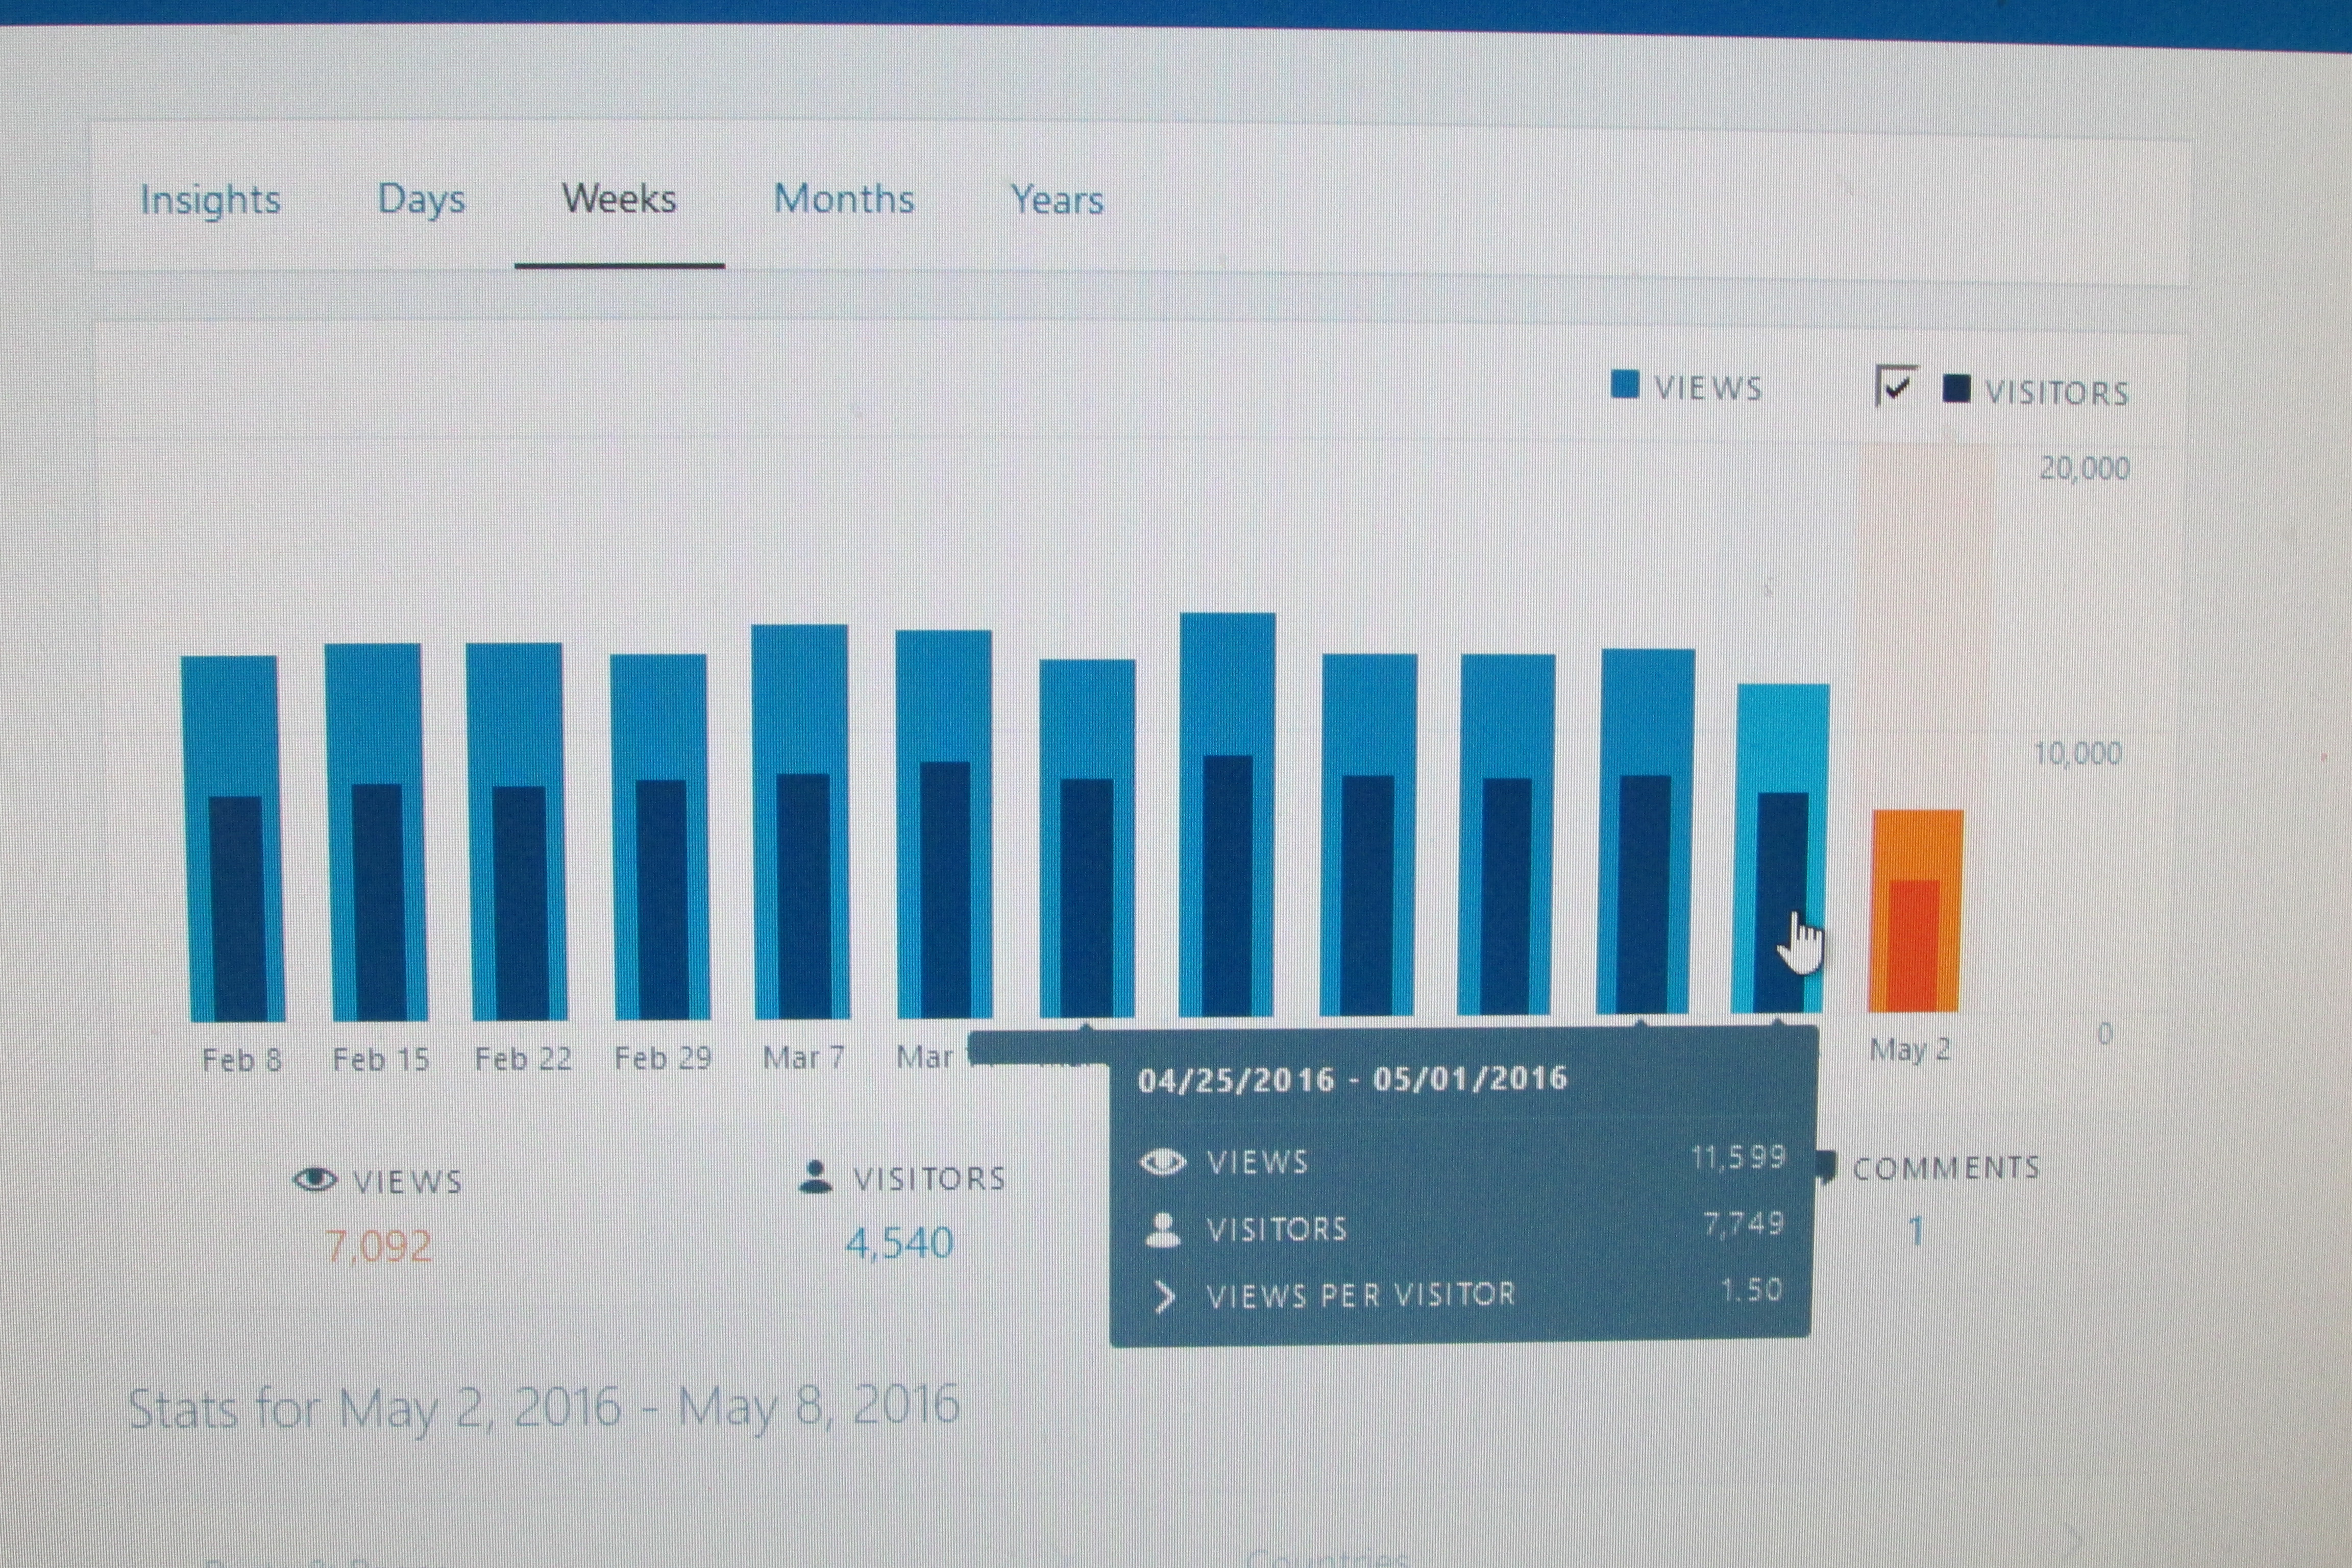2352x1568 pixels.
Task: Click the person icon beside Visitors summary
Action: (x=816, y=1177)
